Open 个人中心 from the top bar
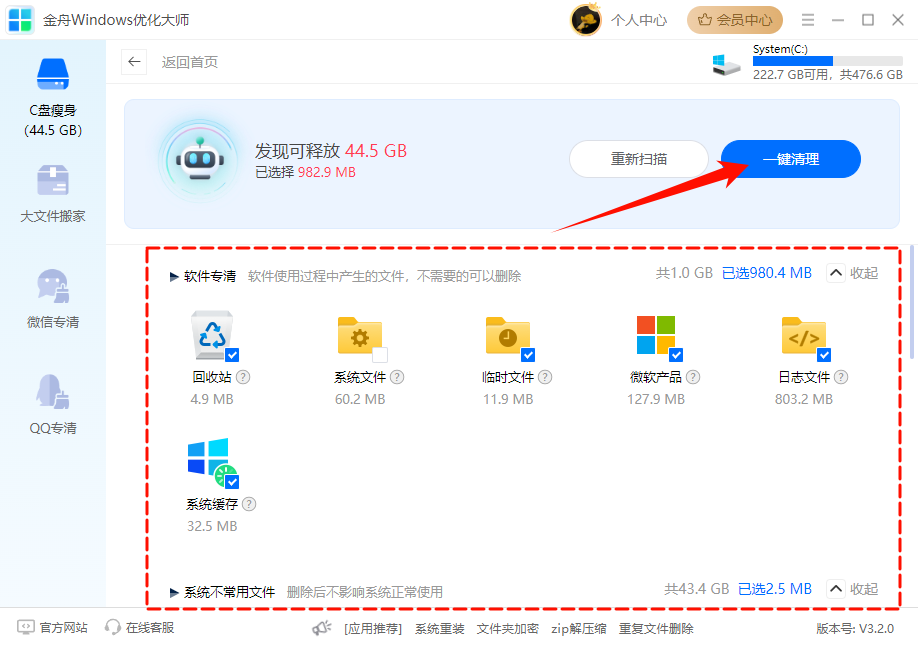The height and width of the screenshot is (647, 918). [x=639, y=19]
